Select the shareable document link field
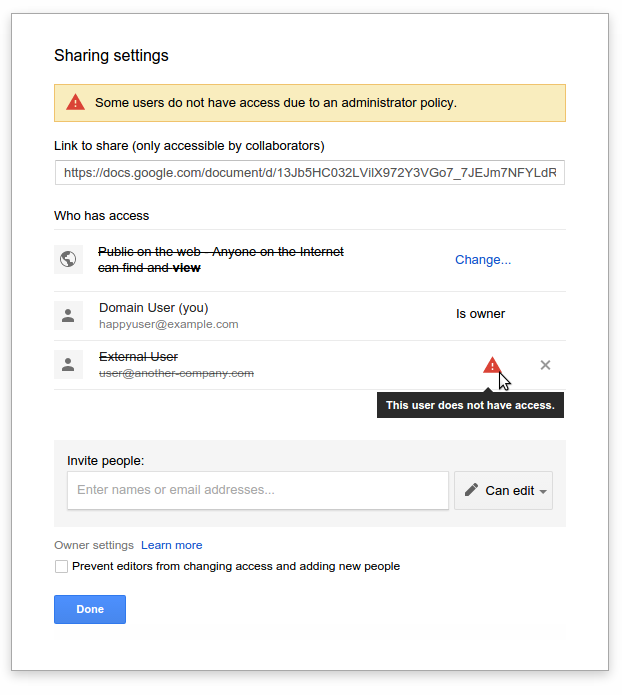 pyautogui.click(x=310, y=173)
